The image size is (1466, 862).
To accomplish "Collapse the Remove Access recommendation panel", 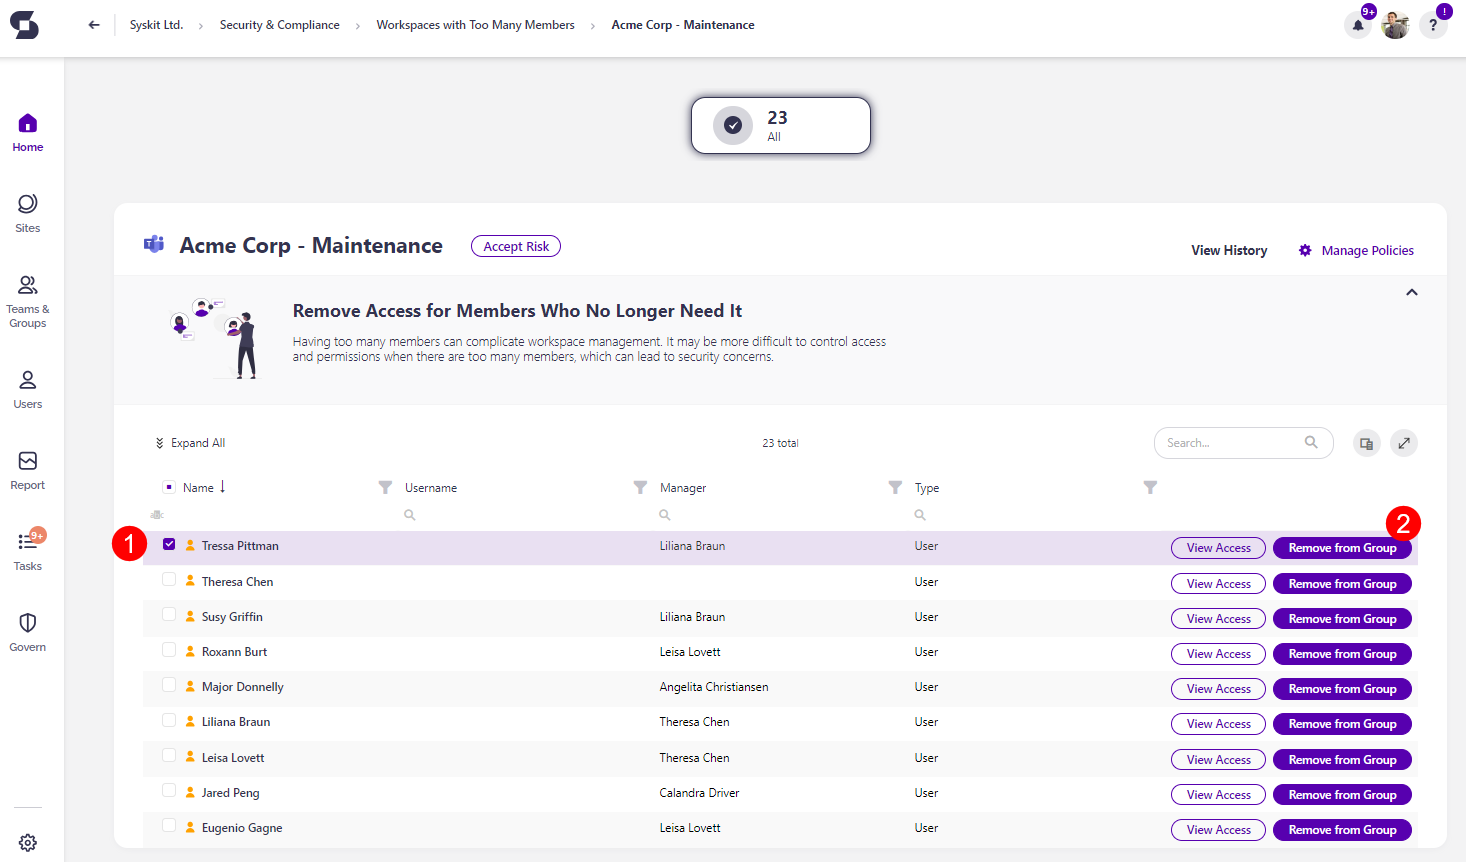I will 1411,292.
